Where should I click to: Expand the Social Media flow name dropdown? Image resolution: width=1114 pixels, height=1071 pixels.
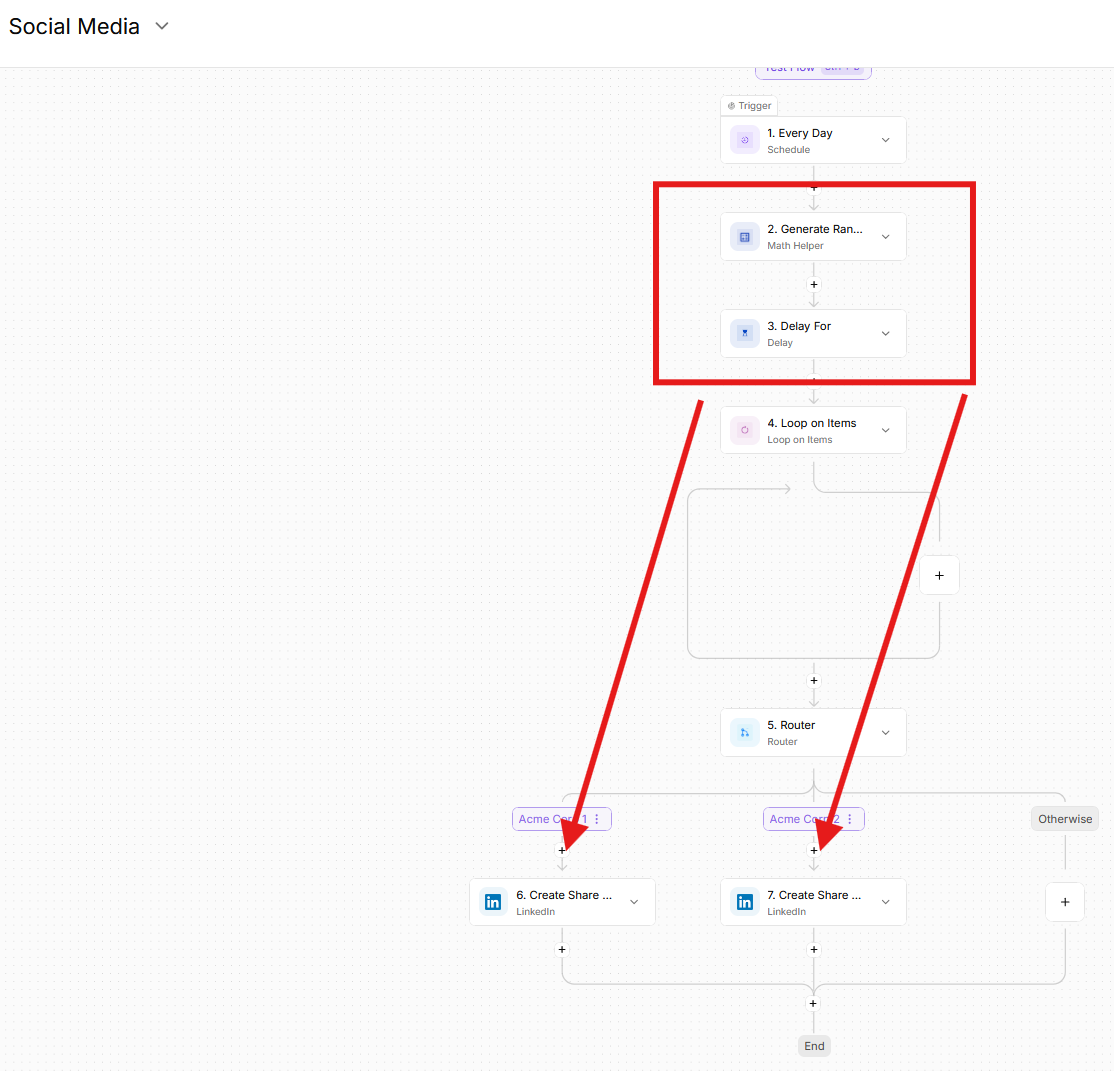coord(162,27)
